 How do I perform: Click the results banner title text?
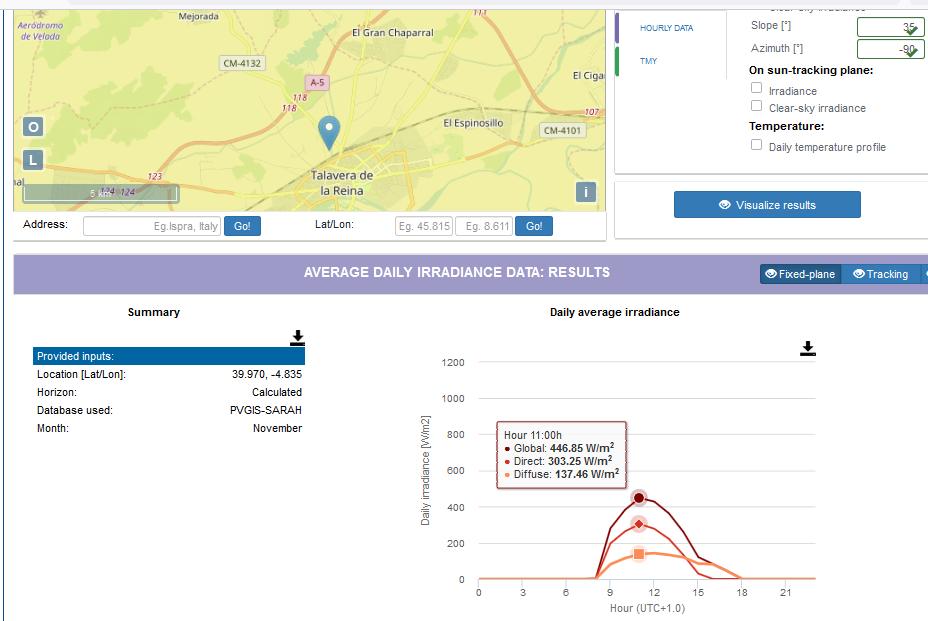(457, 272)
